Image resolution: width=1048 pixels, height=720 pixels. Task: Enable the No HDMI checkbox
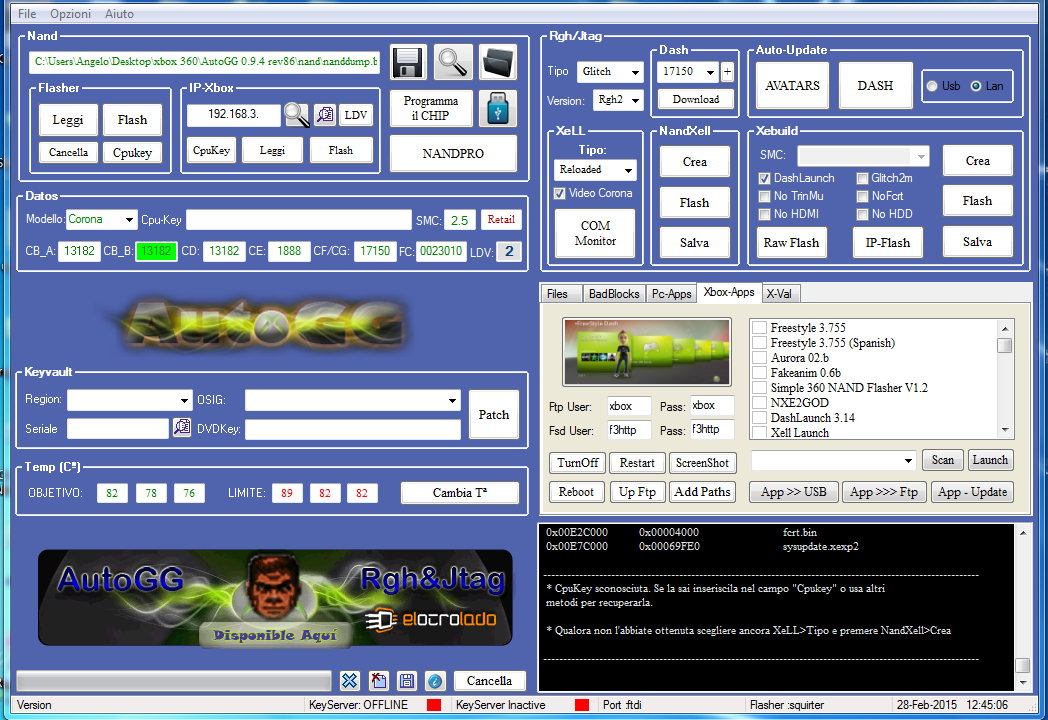(765, 215)
